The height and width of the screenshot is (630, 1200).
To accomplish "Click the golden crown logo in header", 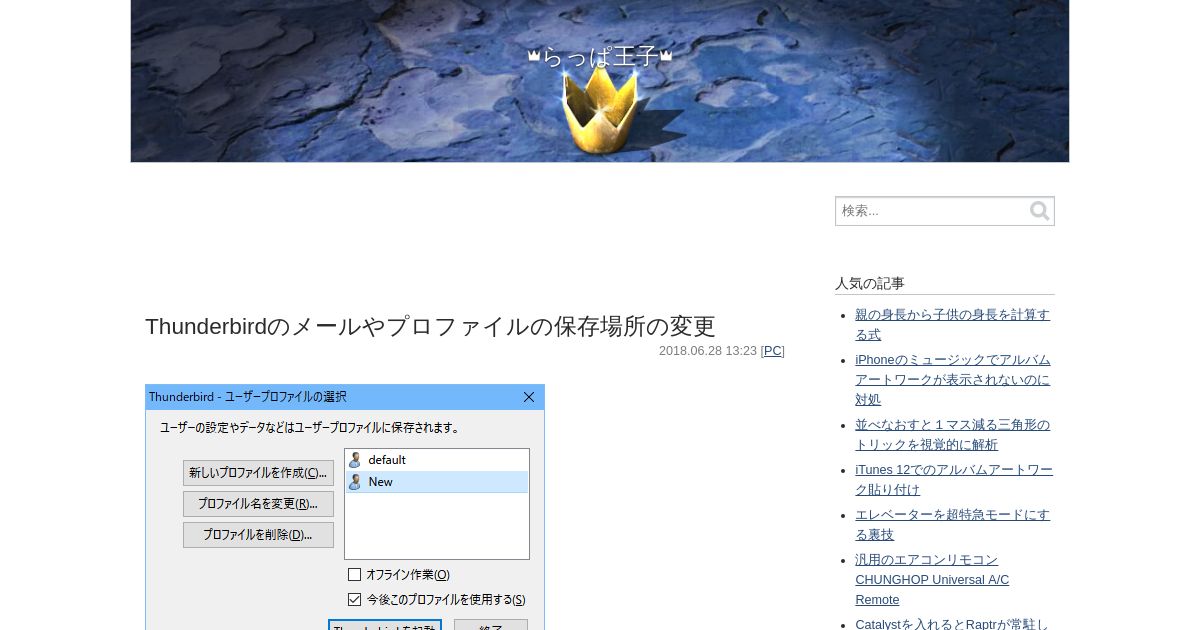I will pyautogui.click(x=600, y=110).
